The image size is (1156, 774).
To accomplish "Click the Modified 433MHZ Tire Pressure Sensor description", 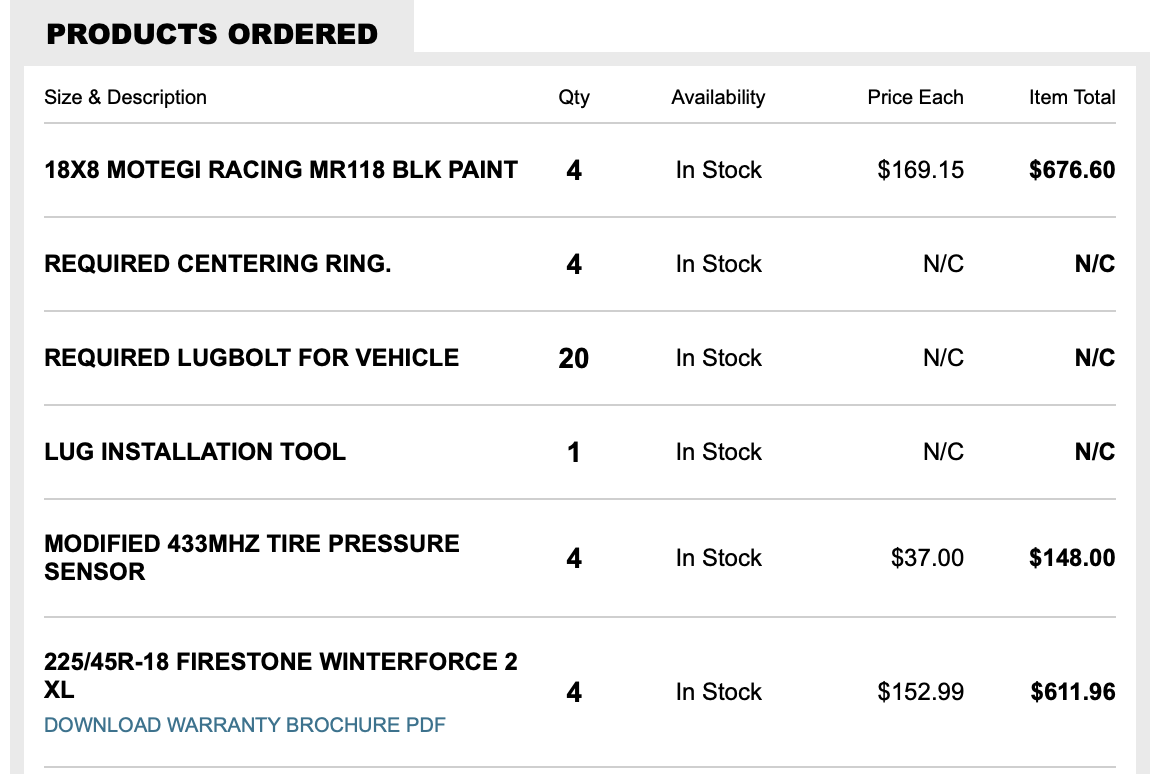I will (x=252, y=557).
